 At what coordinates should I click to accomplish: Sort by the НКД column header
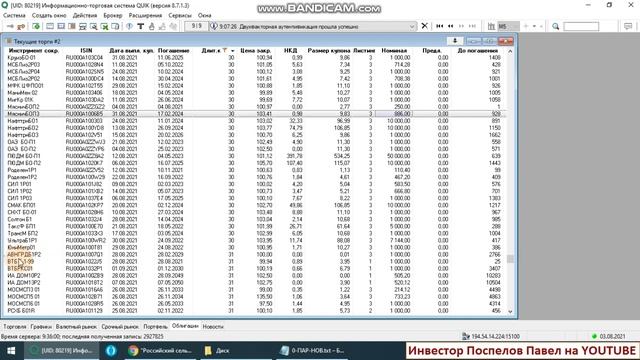pyautogui.click(x=290, y=51)
